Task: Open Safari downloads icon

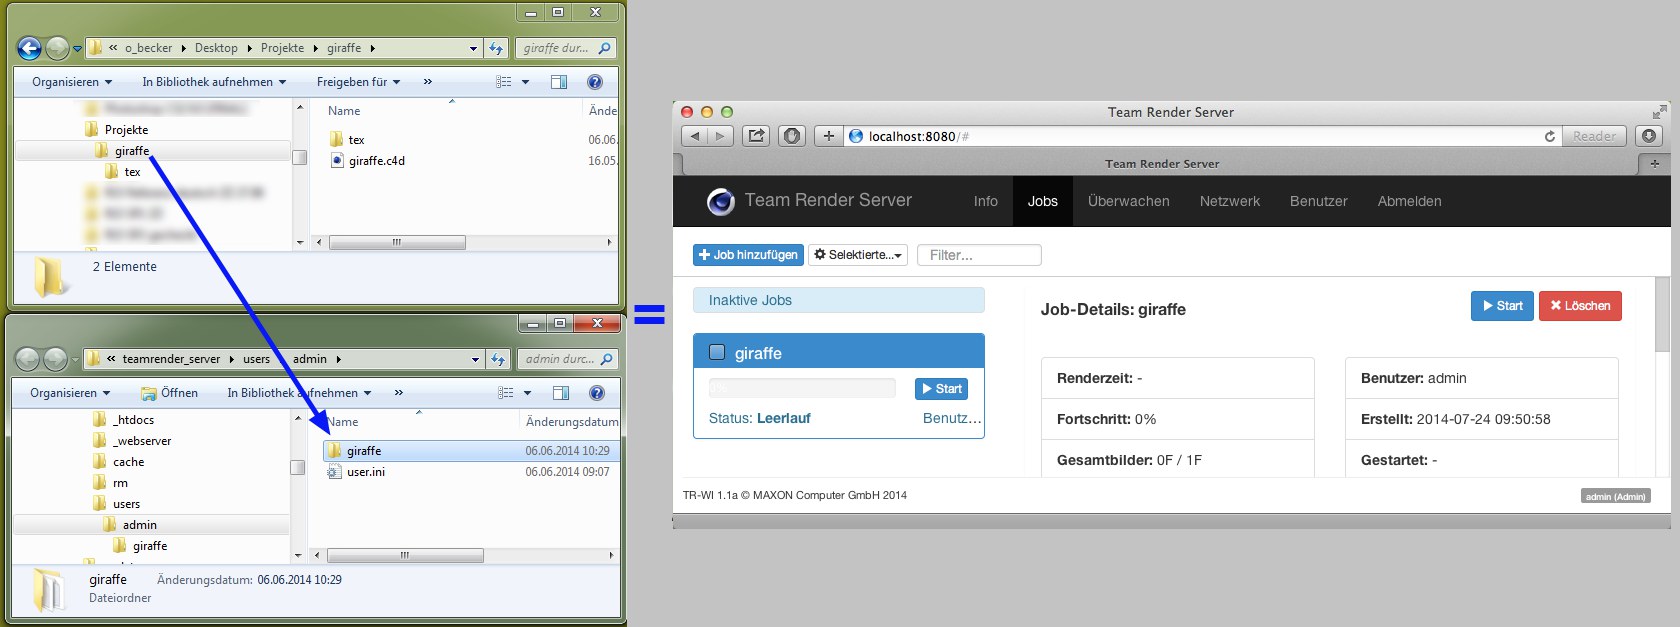Action: point(1649,136)
